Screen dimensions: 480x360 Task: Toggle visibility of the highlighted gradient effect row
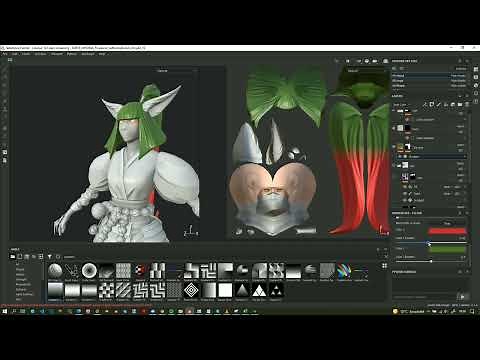pyautogui.click(x=400, y=157)
